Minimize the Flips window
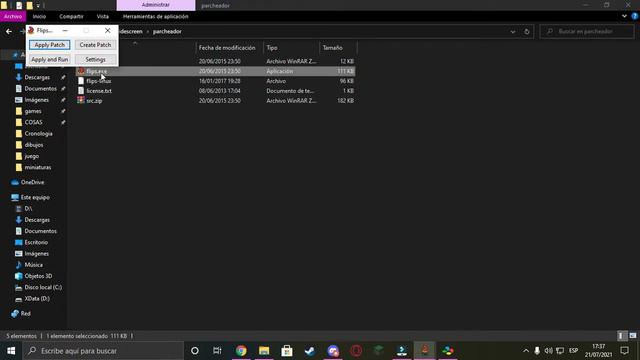Screen dimensions: 640x360 (x=65, y=31)
